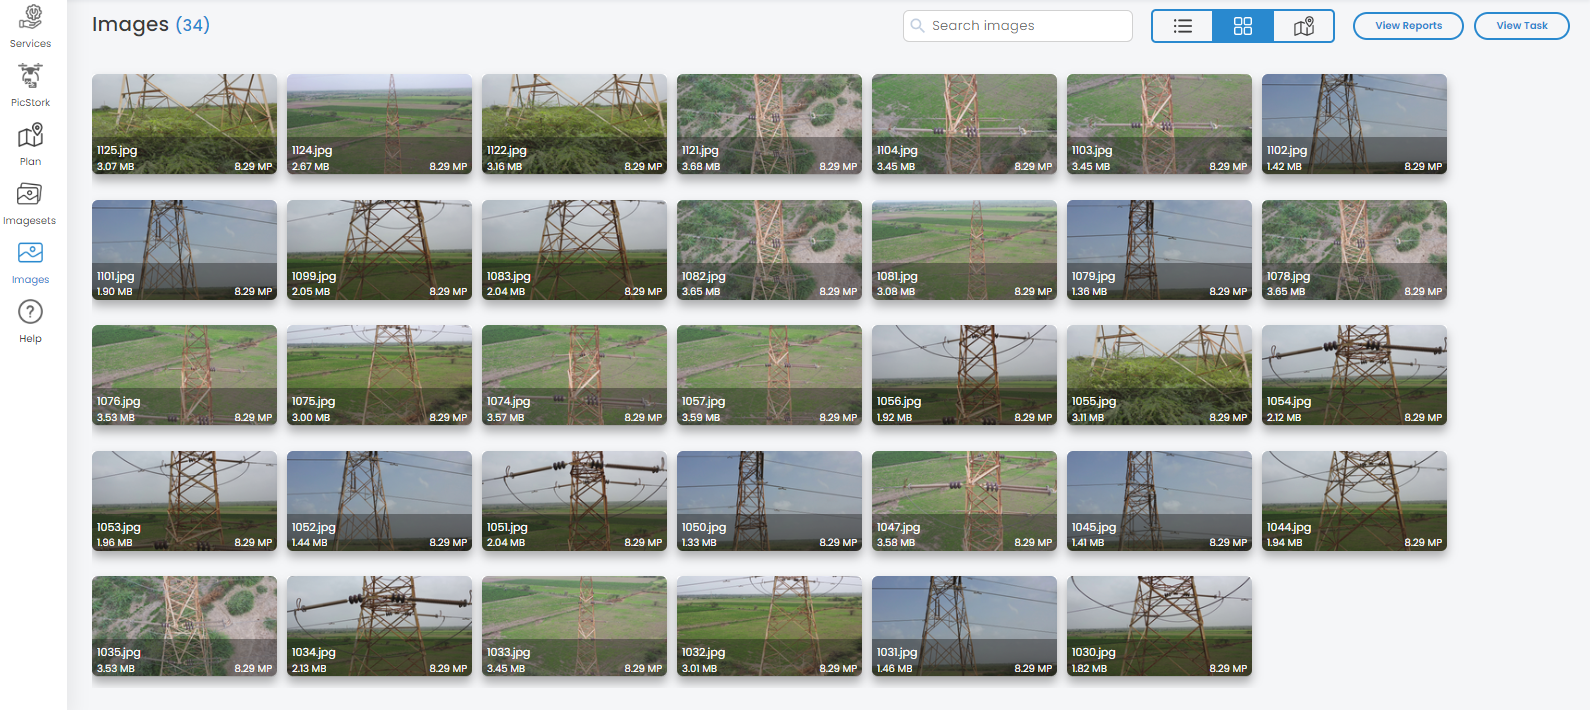Screen dimensions: 1591x710
Task: Open thumbnail 1102.jpg
Action: click(x=1354, y=124)
